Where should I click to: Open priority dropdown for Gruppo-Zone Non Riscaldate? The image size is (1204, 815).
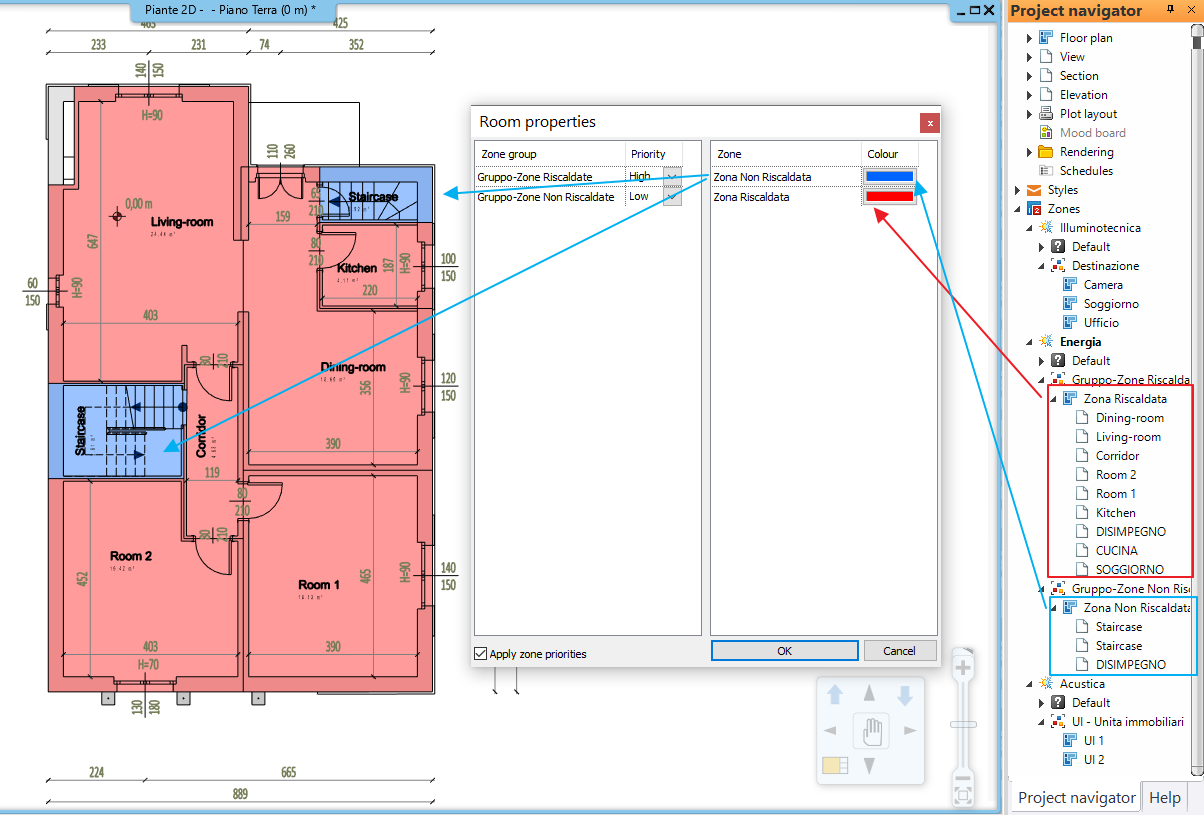672,197
